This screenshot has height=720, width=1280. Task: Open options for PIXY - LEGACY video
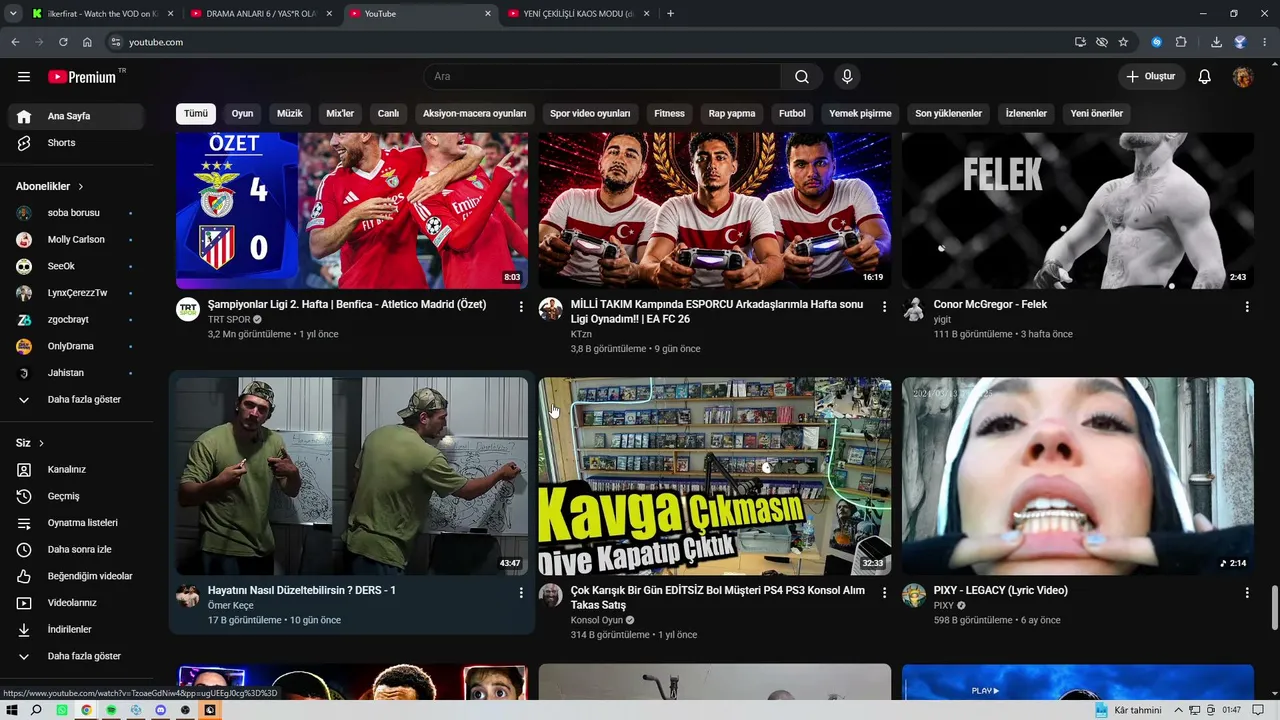(1247, 593)
